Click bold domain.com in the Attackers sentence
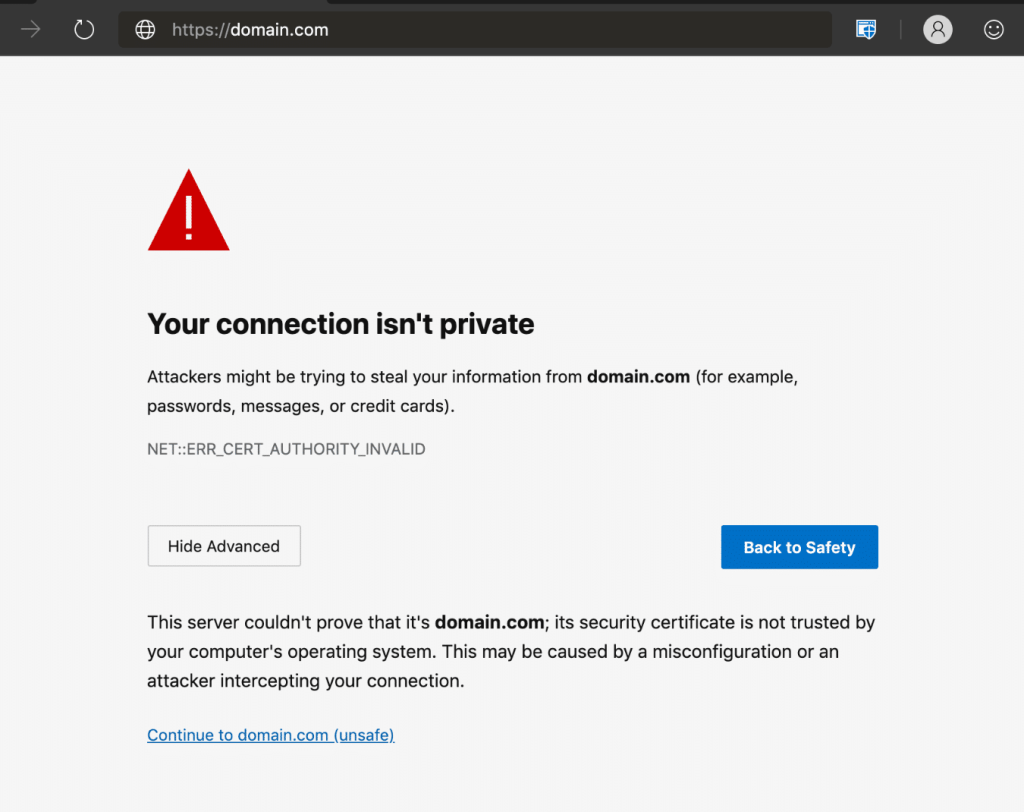The width and height of the screenshot is (1024, 812). pyautogui.click(x=638, y=377)
